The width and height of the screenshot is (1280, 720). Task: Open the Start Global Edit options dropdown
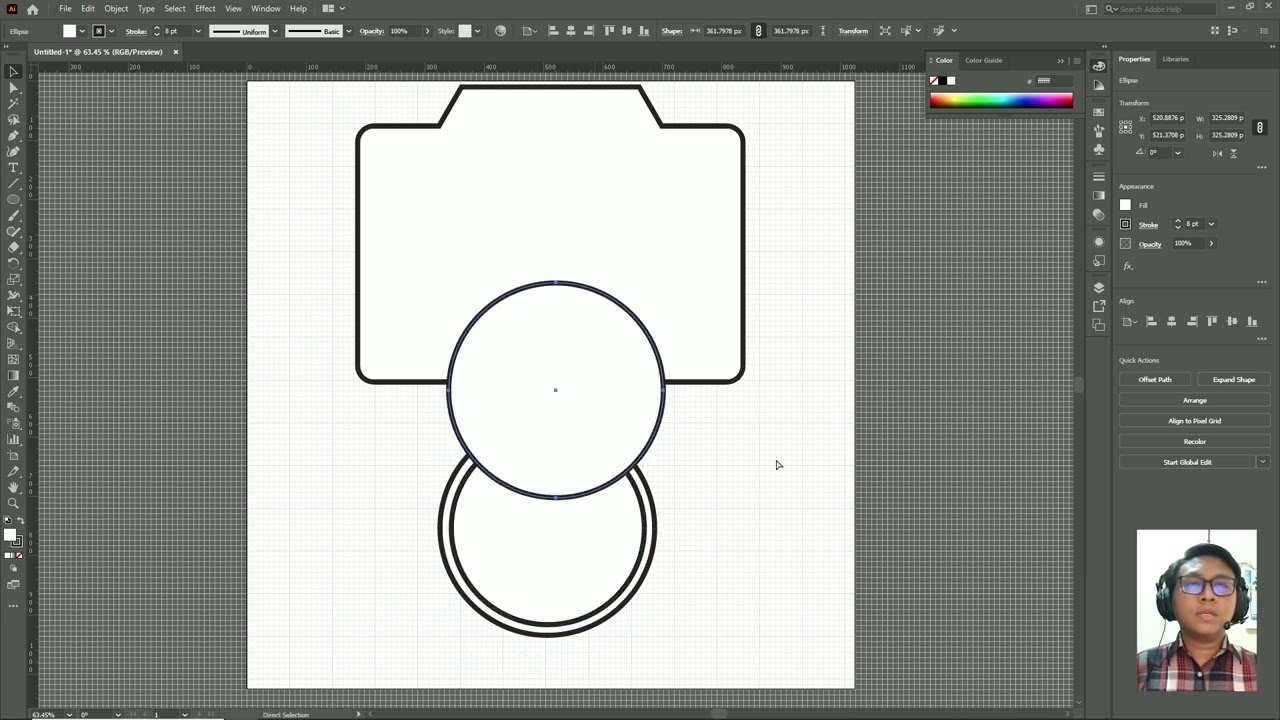[1263, 462]
